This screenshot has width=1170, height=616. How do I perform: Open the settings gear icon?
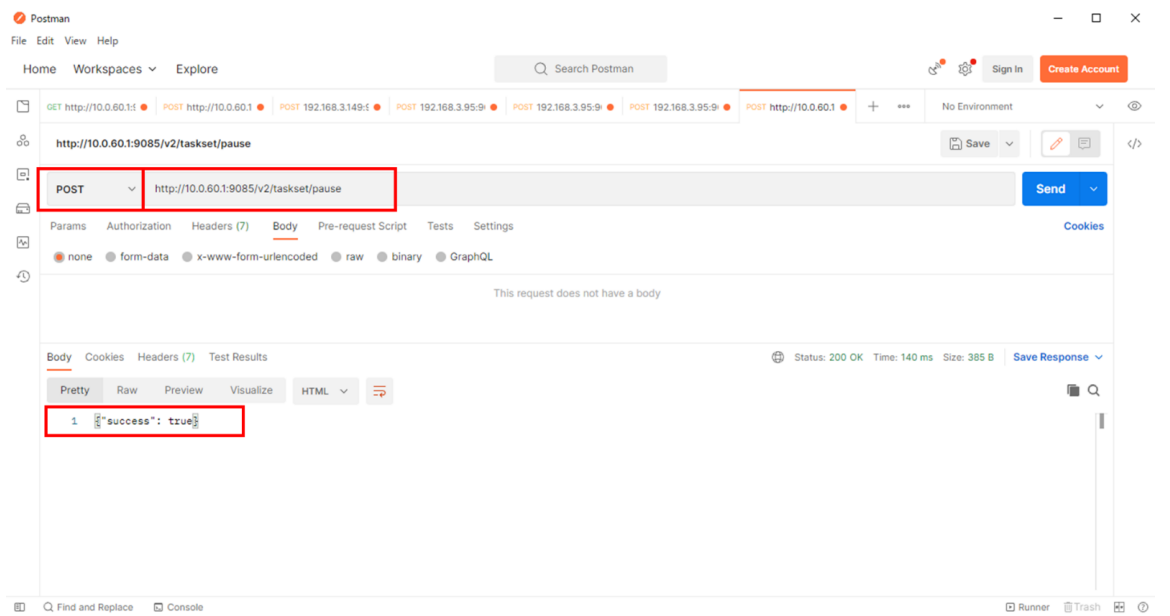[x=965, y=69]
